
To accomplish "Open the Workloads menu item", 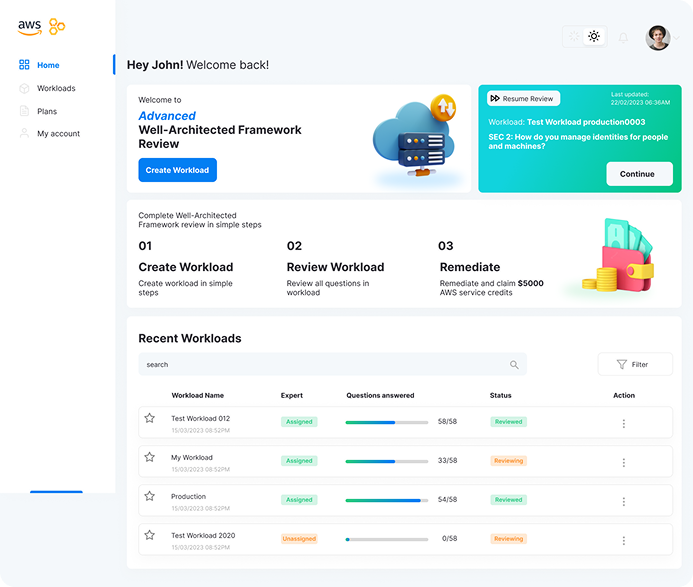I will [x=56, y=88].
